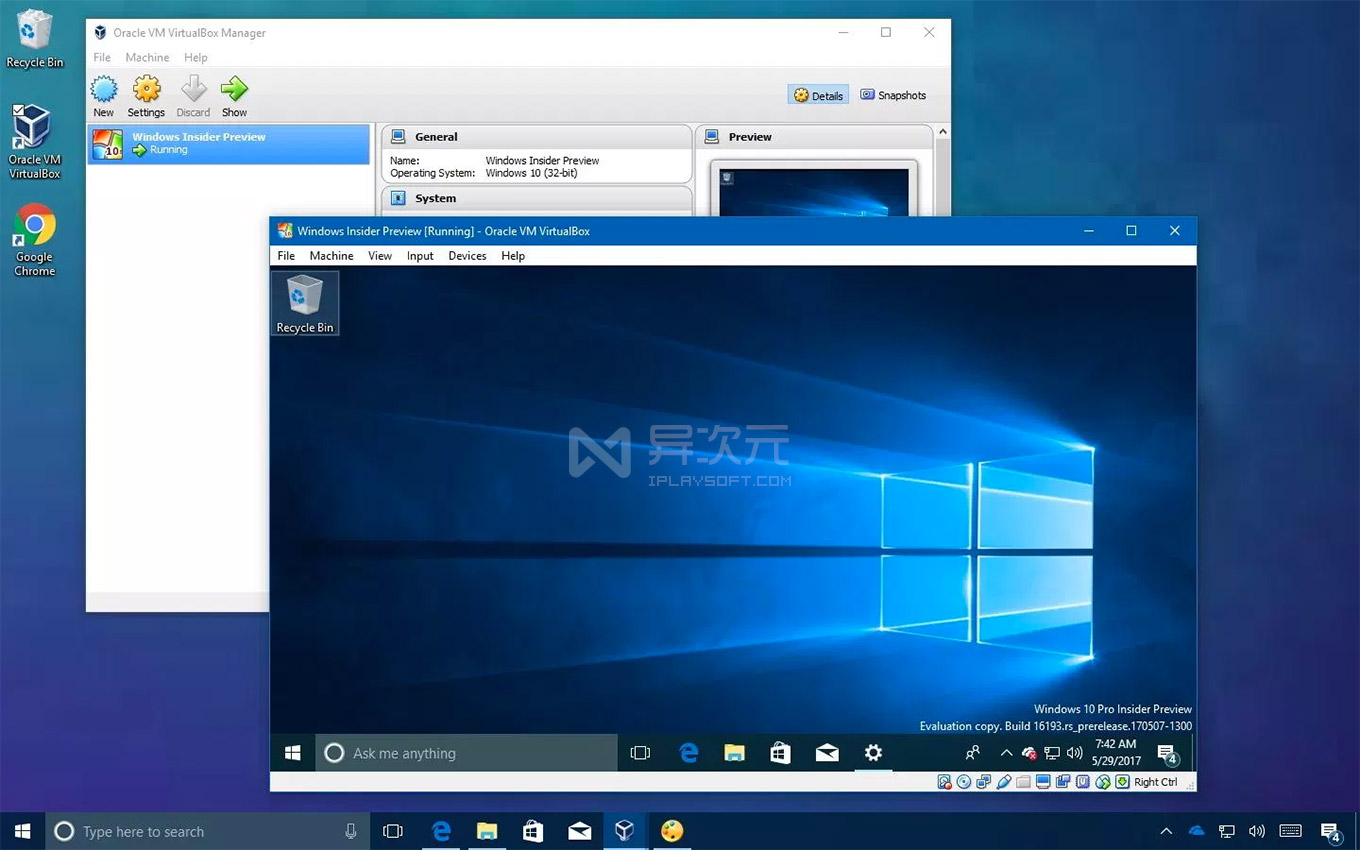The height and width of the screenshot is (850, 1360).
Task: Click the network adapter status icon
Action: (984, 782)
